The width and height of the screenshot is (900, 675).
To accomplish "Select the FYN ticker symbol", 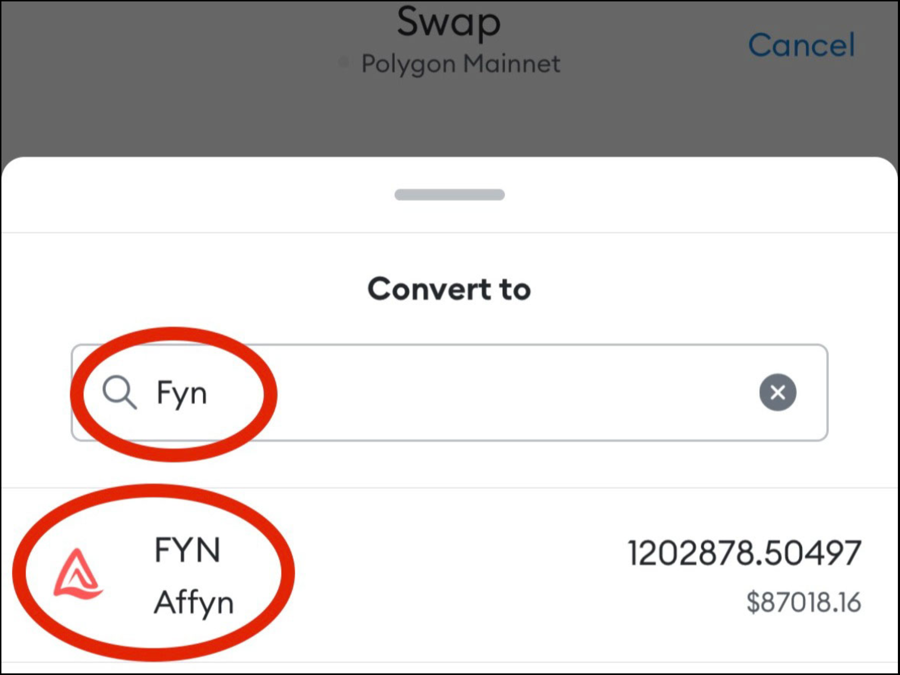I will click(187, 551).
